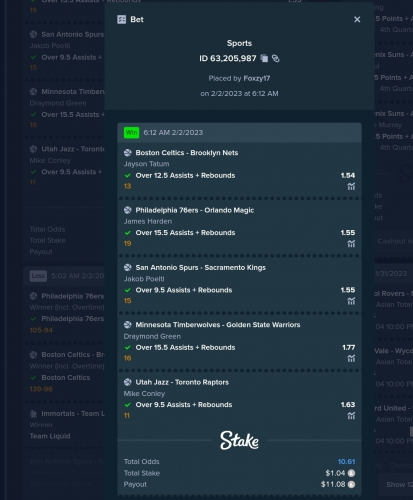The width and height of the screenshot is (413, 500).
Task: Open San Antonio Spurs - Sacramento Kings match
Action: coord(201,267)
